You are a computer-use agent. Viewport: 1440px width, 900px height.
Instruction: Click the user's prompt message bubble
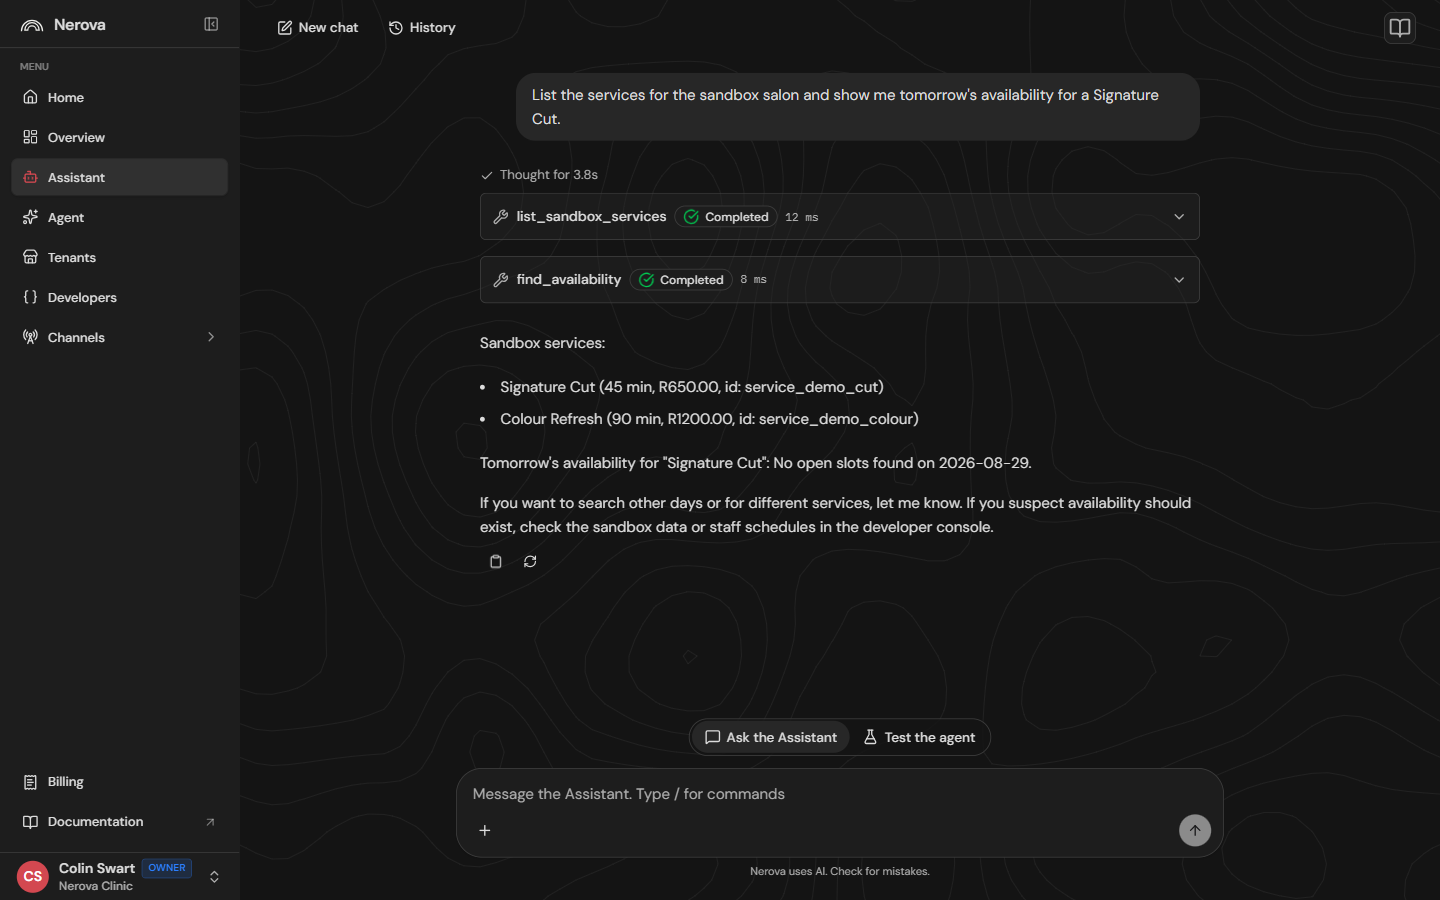pos(858,107)
